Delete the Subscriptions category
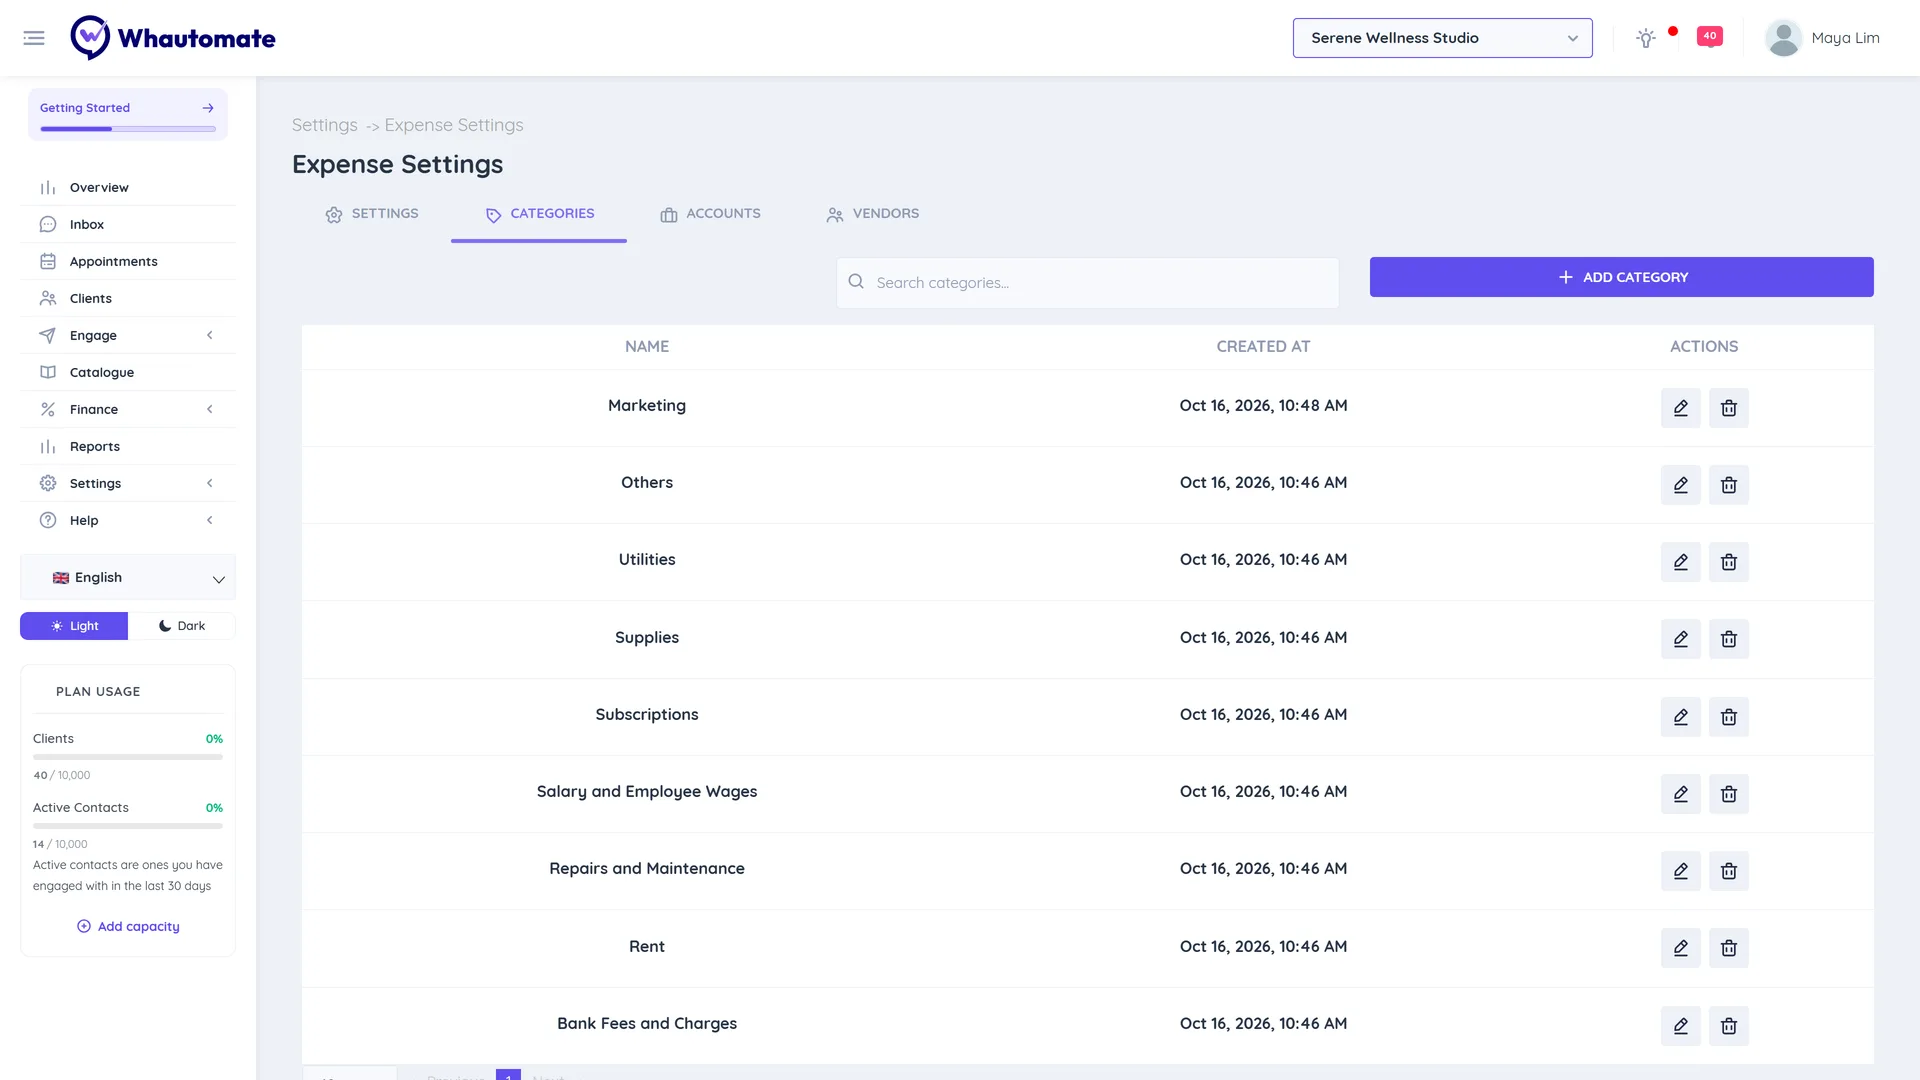 pos(1729,717)
